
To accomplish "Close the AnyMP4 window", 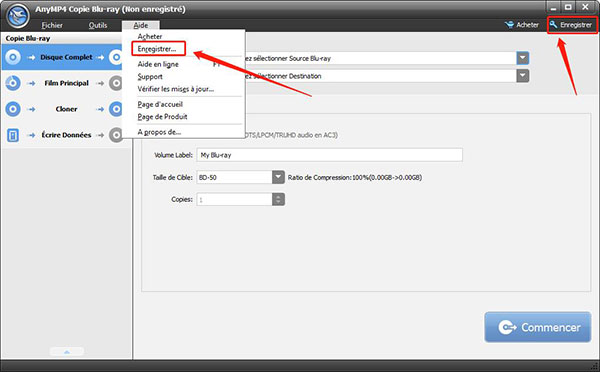I will click(x=585, y=7).
